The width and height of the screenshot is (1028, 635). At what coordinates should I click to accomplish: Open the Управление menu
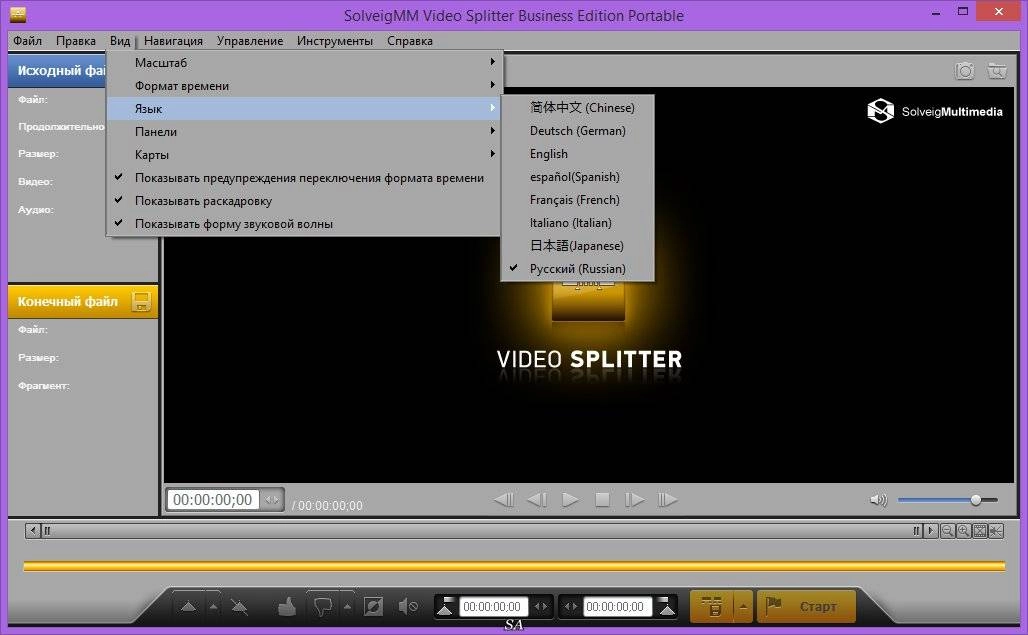coord(250,41)
